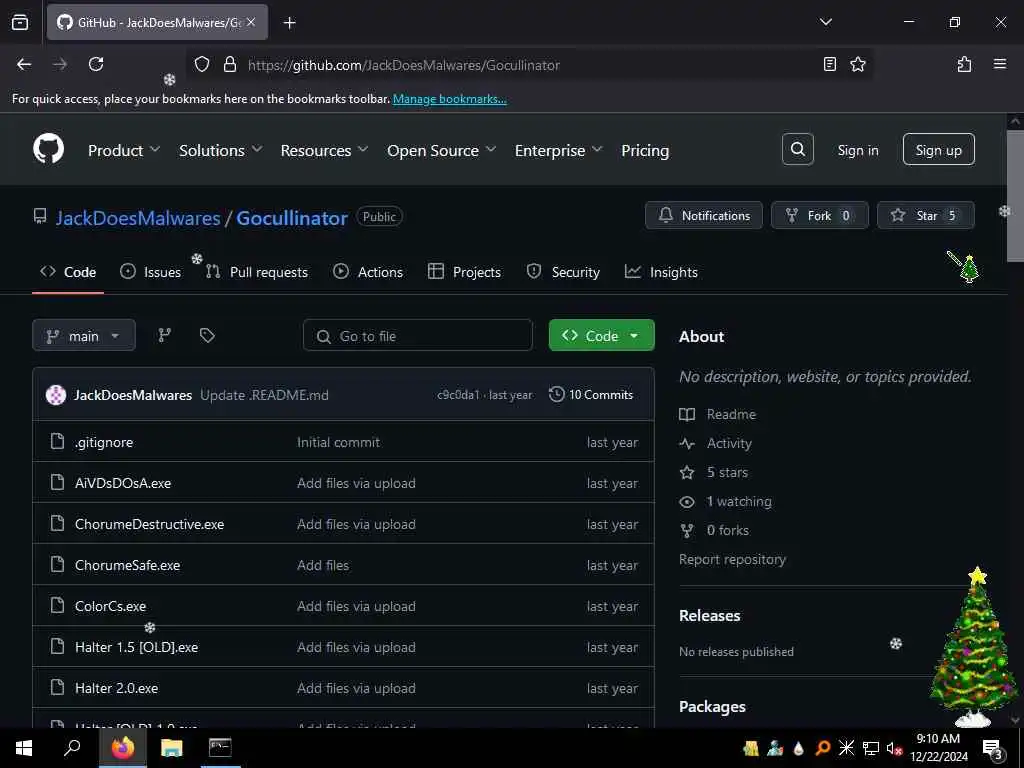Expand the Product menu
1024x768 pixels.
124,150
